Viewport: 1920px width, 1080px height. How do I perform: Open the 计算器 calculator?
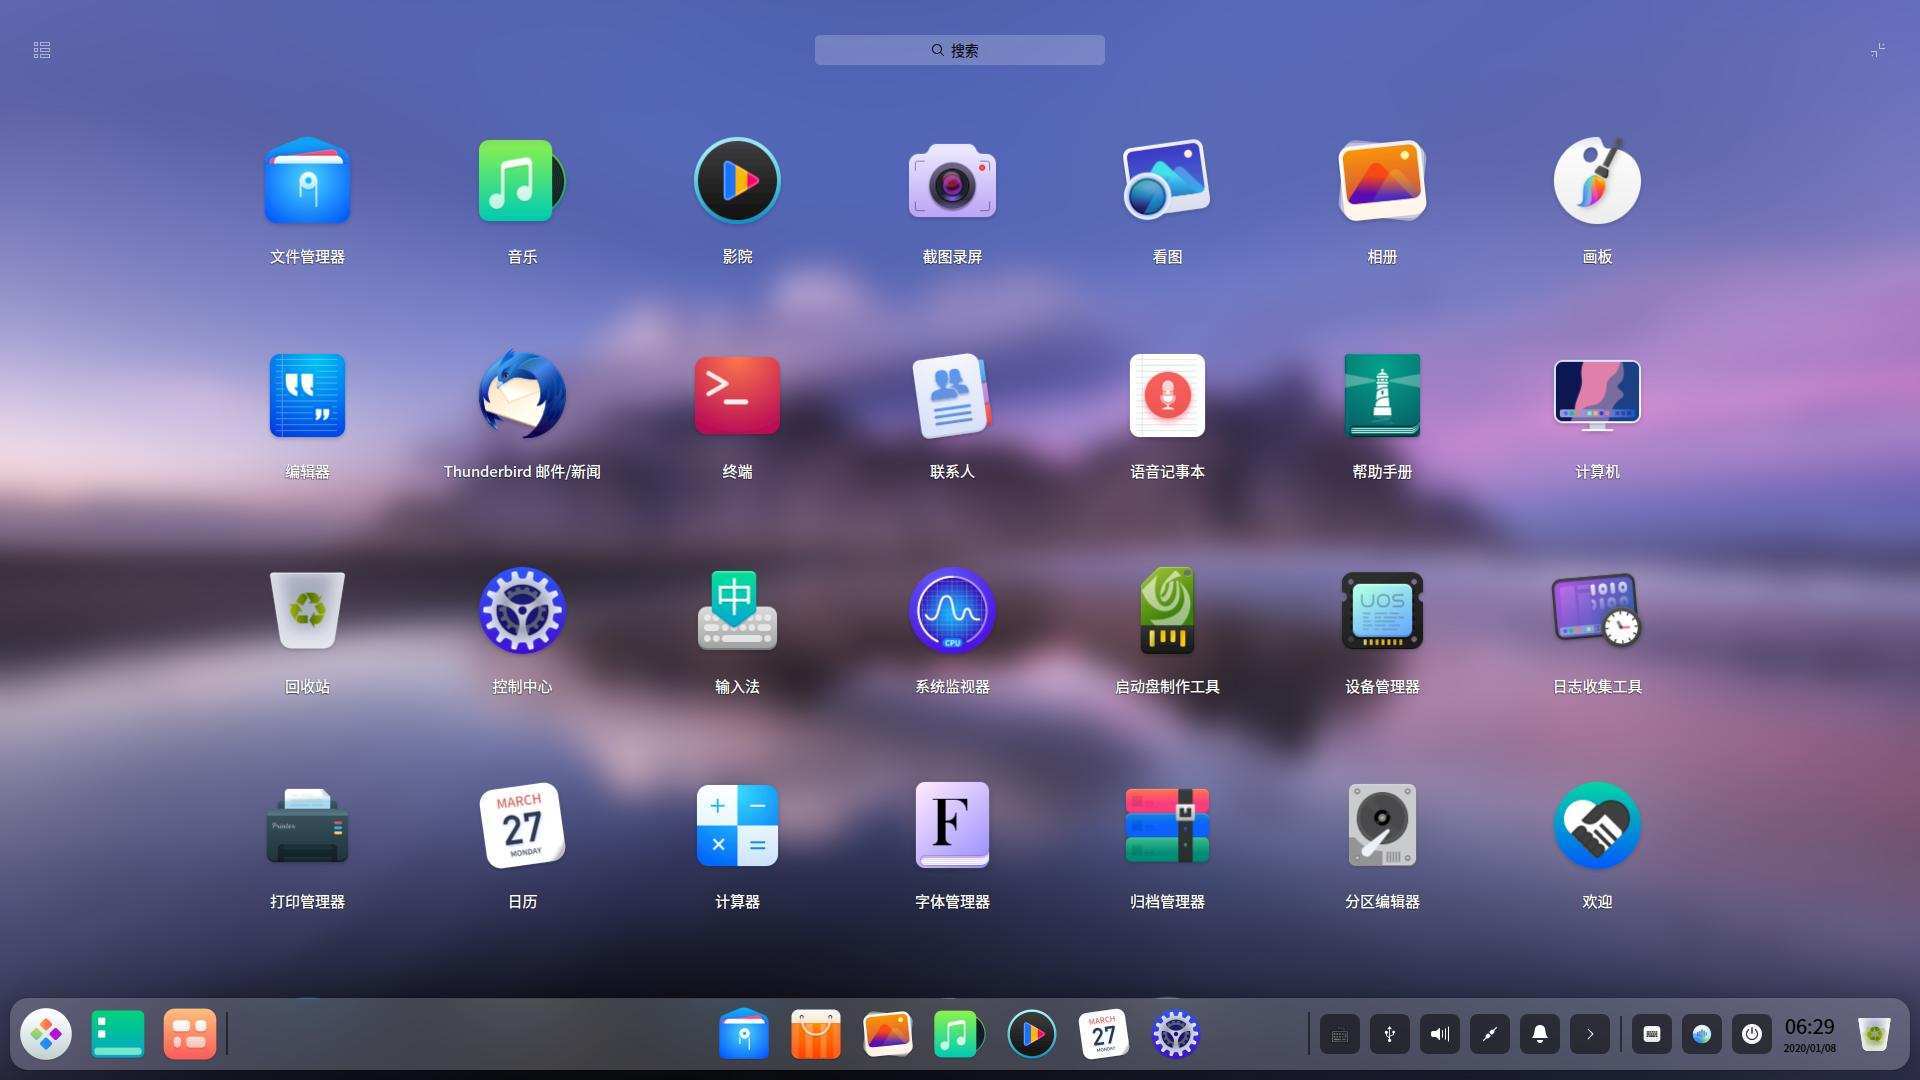[737, 826]
